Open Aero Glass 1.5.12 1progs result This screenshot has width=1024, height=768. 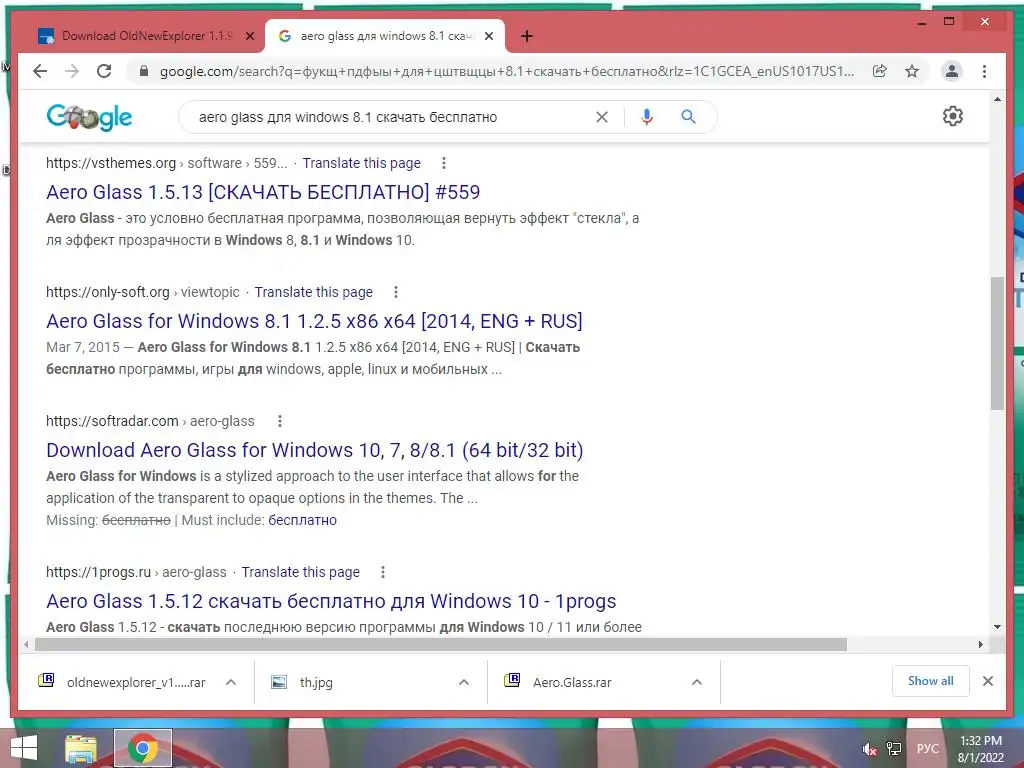pos(331,601)
